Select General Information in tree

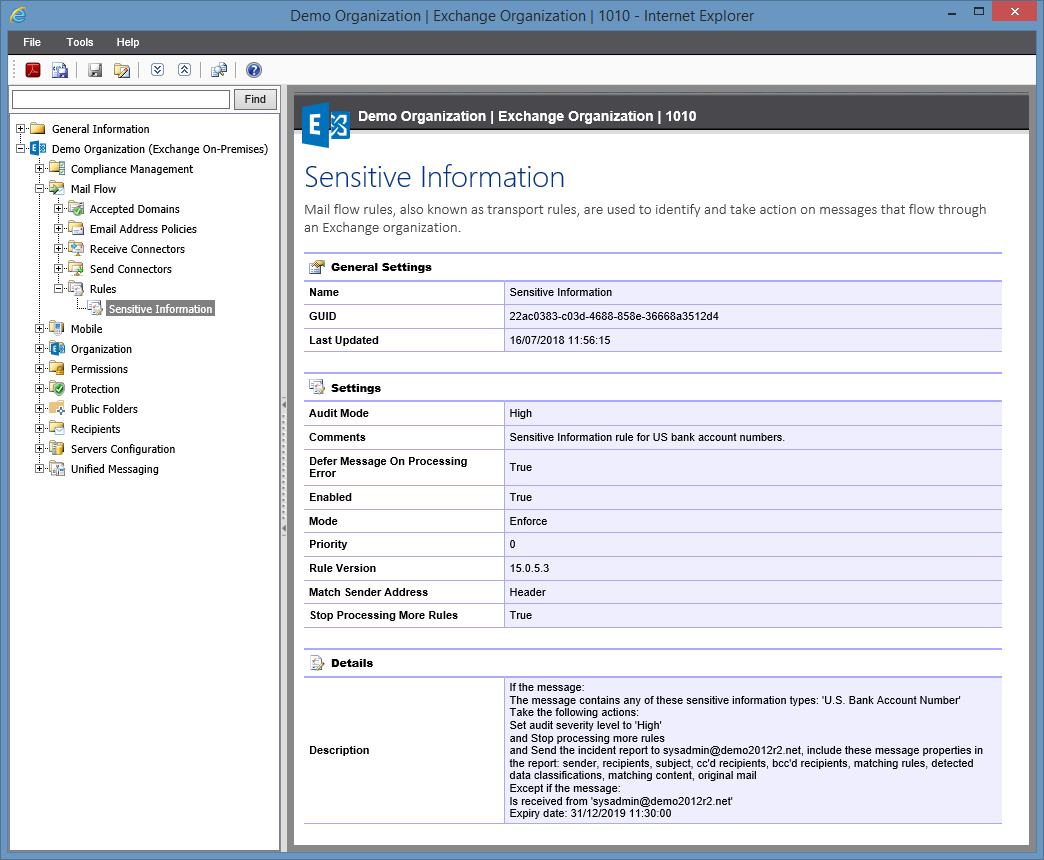[x=101, y=129]
